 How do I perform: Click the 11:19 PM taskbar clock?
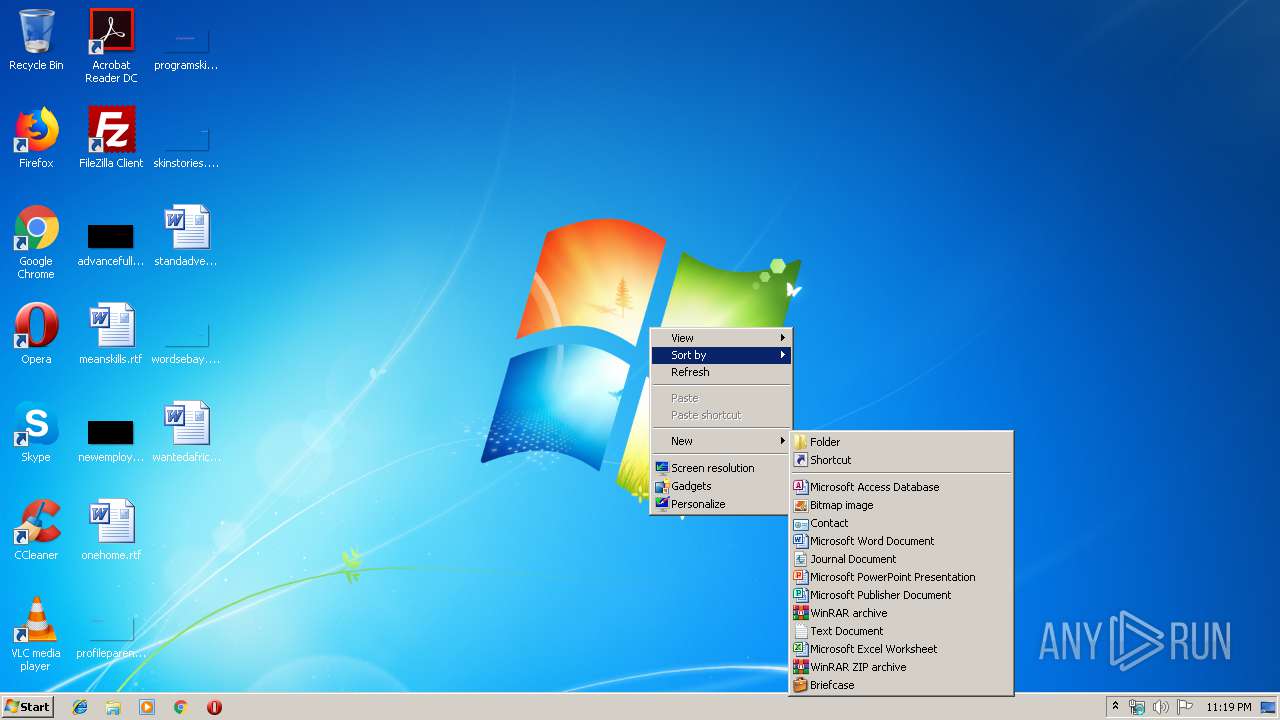[1228, 707]
